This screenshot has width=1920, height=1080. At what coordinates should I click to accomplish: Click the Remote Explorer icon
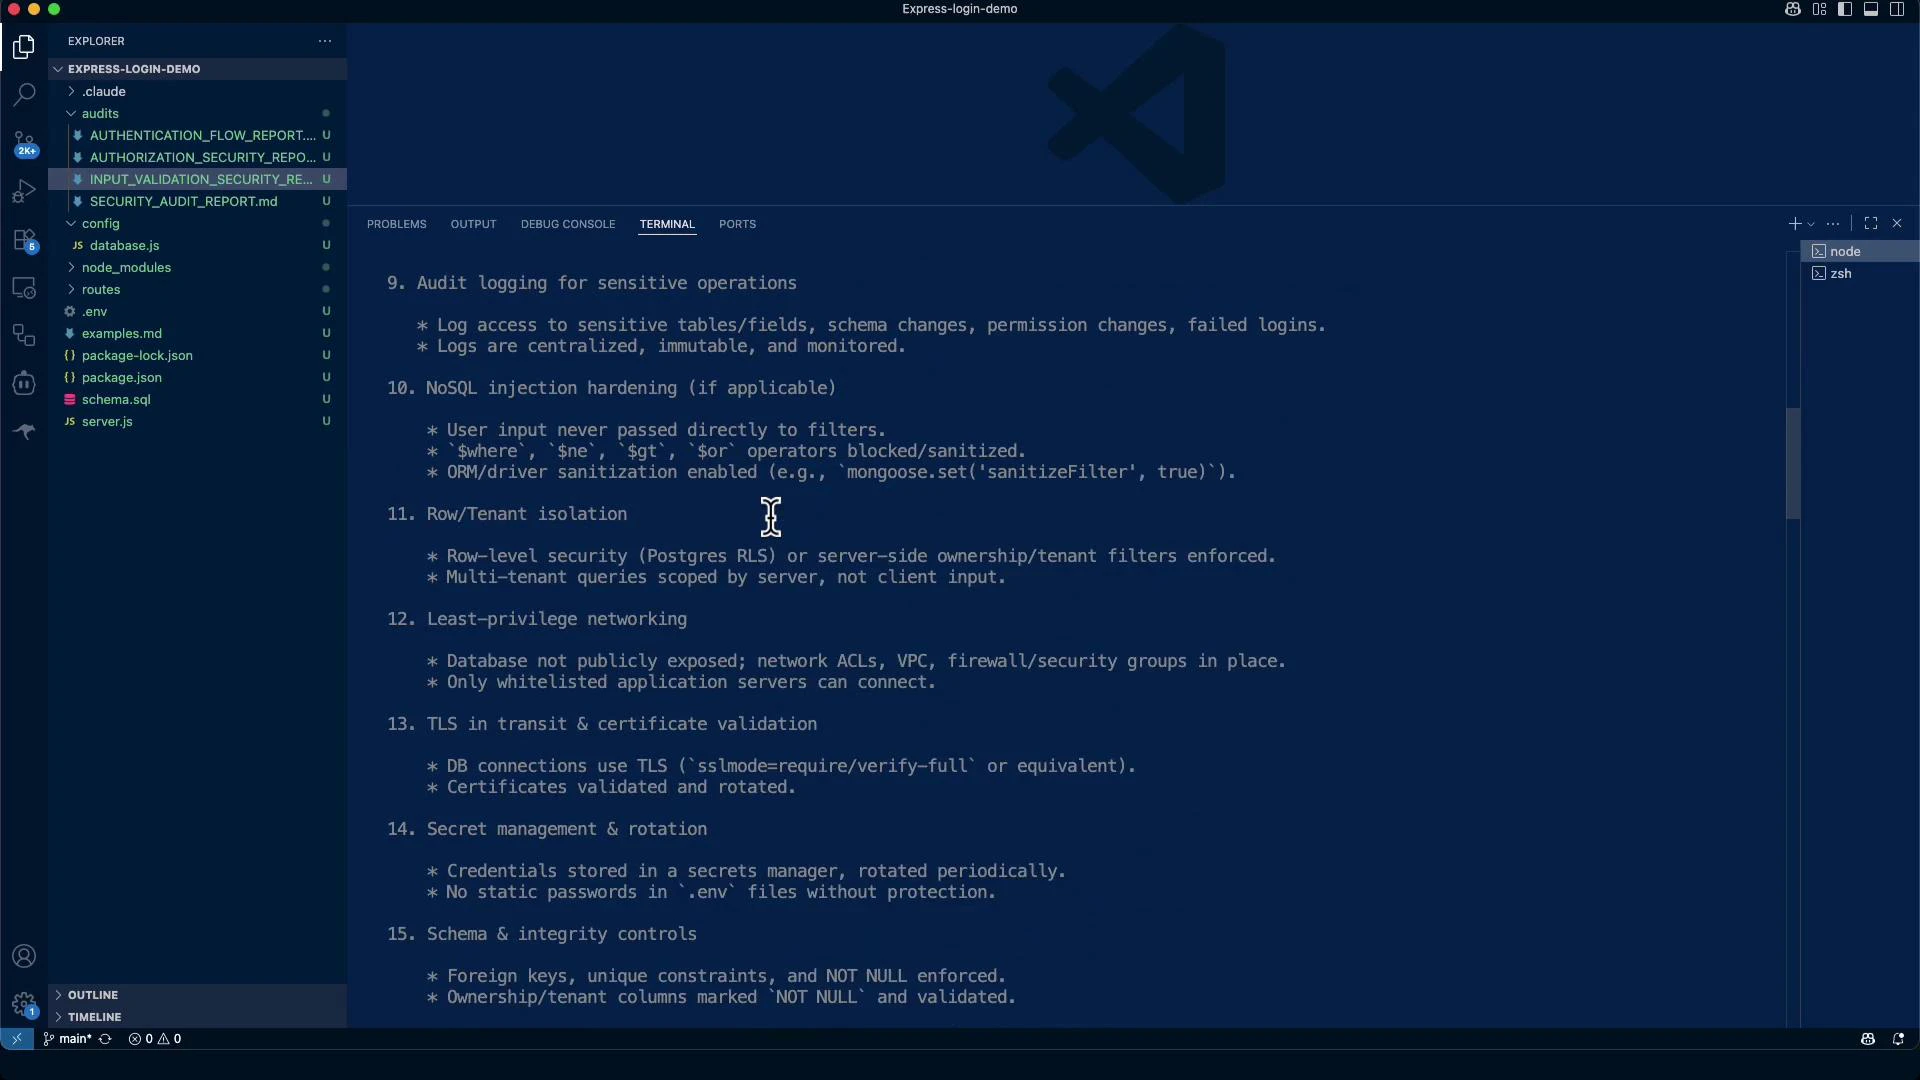coord(24,288)
